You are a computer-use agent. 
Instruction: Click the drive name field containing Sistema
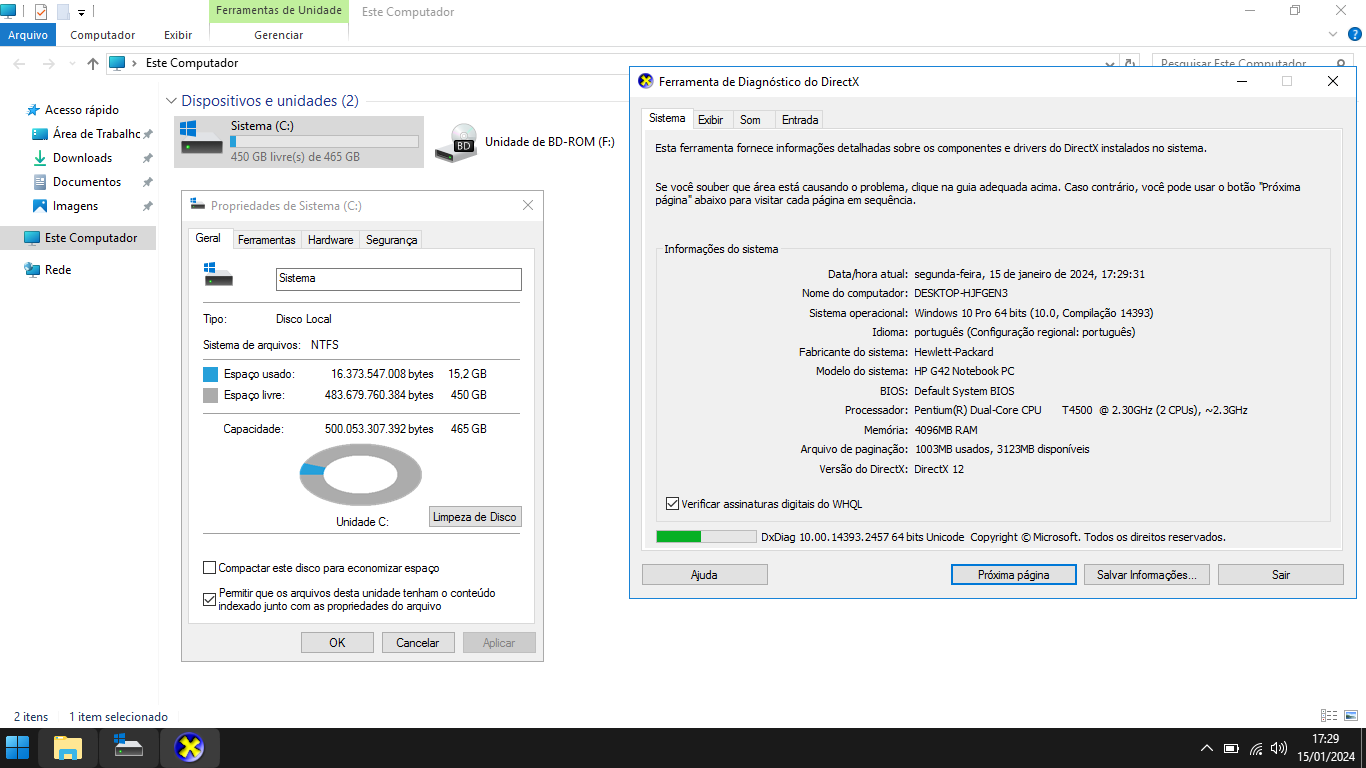[x=399, y=279]
